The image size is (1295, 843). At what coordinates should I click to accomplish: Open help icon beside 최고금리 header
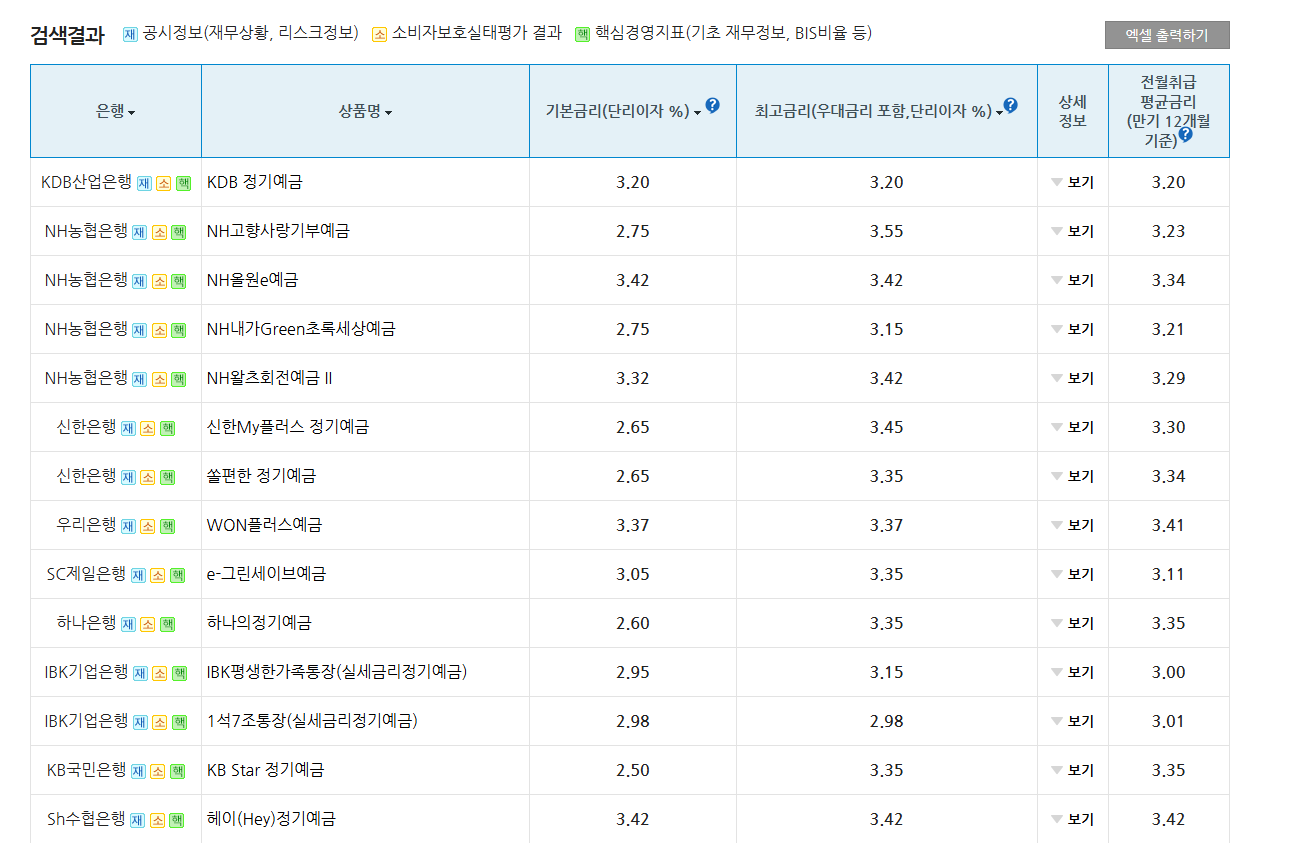[1010, 106]
